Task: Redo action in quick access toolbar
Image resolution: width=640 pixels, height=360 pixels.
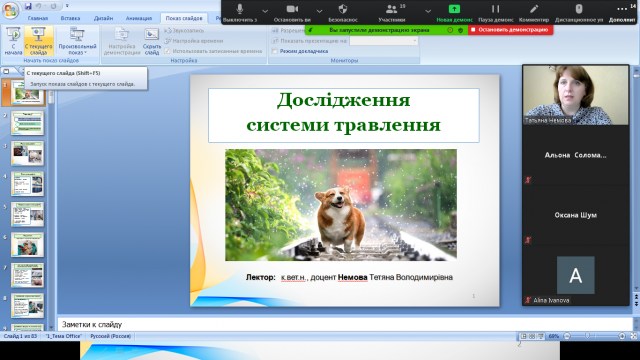Action: click(53, 6)
